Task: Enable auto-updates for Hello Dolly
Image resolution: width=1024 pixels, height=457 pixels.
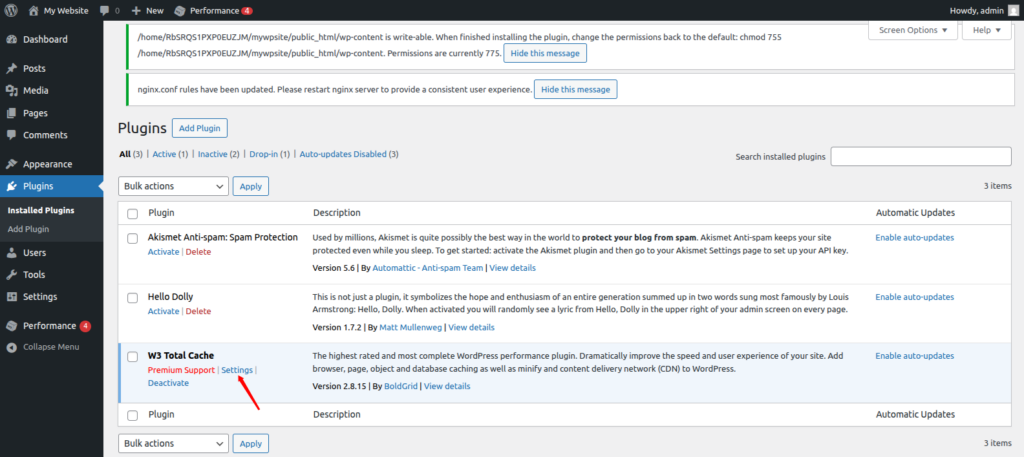Action: pos(914,297)
